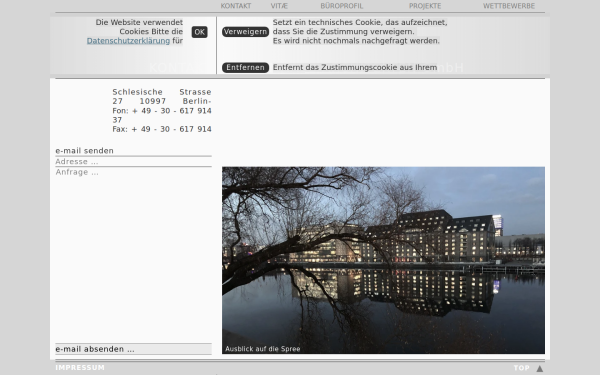Click the 'Schlesische Strasse' address line

pos(162,92)
